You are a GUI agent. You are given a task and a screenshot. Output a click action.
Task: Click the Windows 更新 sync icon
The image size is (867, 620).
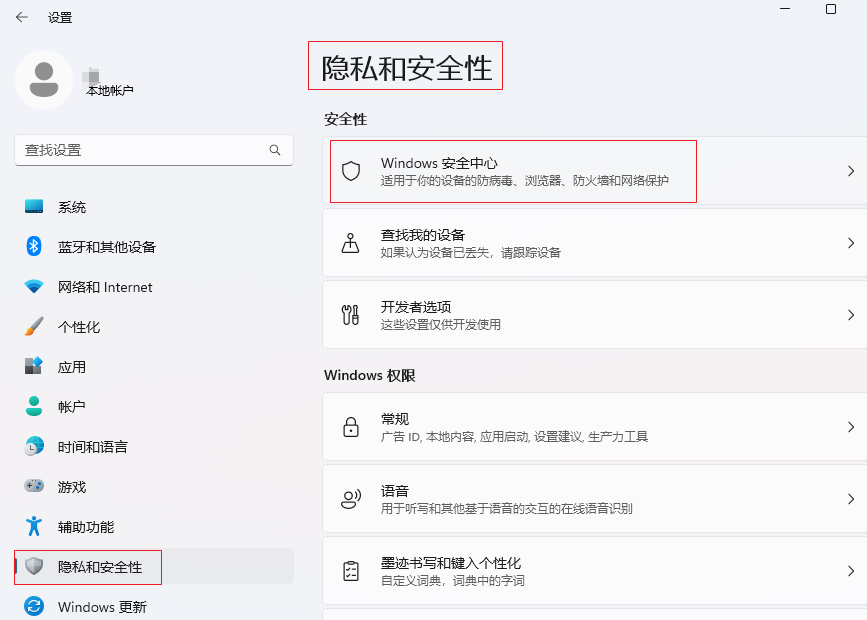[x=34, y=606]
